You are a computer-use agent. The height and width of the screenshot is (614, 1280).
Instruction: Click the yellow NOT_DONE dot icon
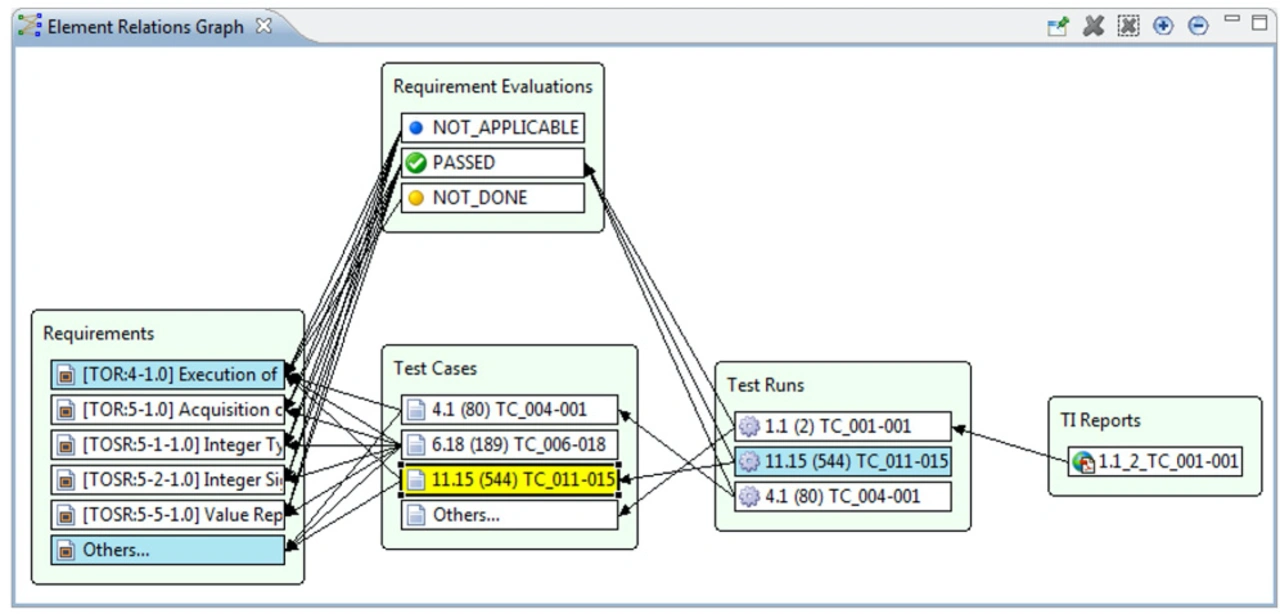coord(416,198)
